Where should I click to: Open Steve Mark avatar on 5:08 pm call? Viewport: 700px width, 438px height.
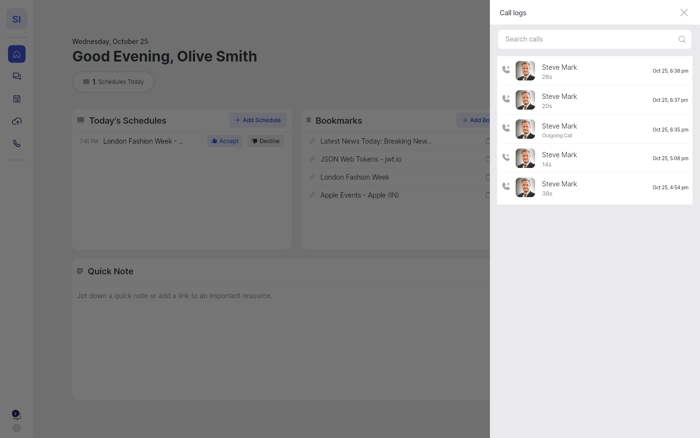pos(525,158)
